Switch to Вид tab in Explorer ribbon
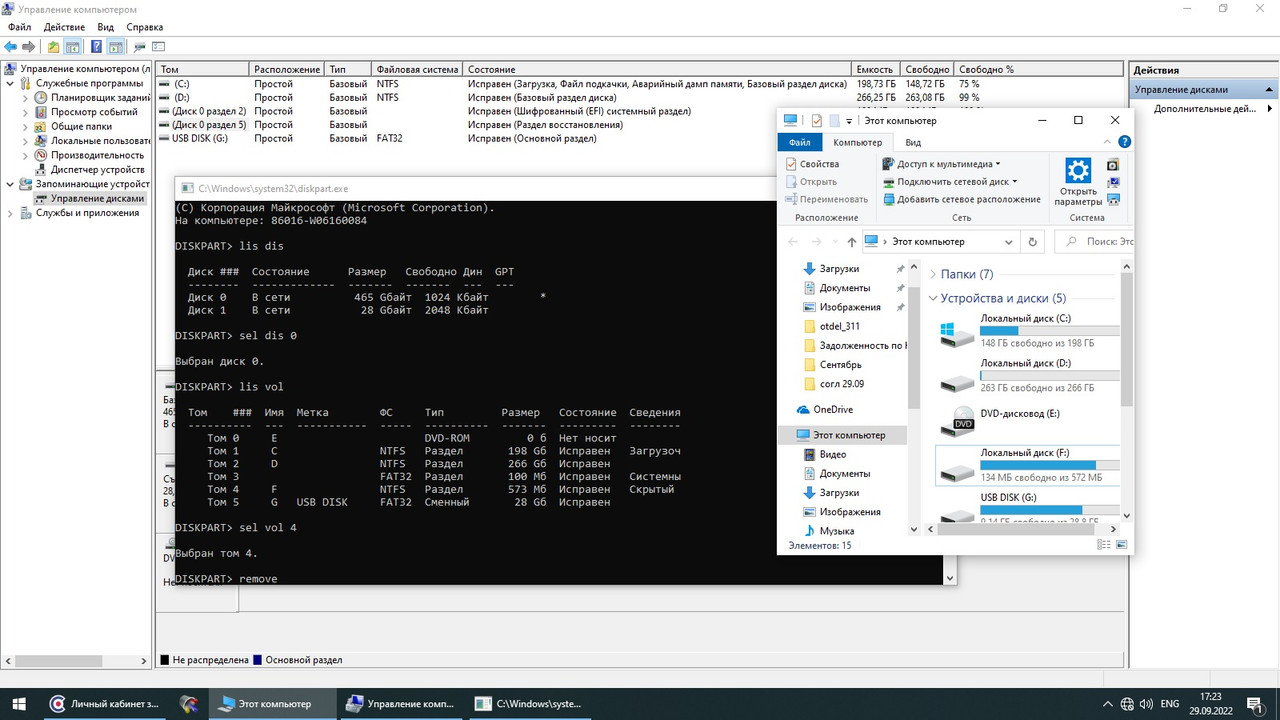This screenshot has height=720, width=1280. [913, 143]
